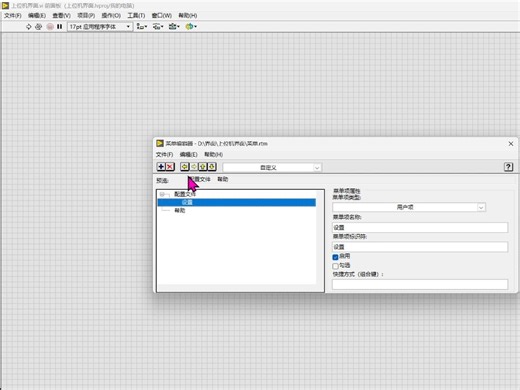The image size is (520, 390).
Task: Open the 项目(P) menu
Action: click(86, 16)
